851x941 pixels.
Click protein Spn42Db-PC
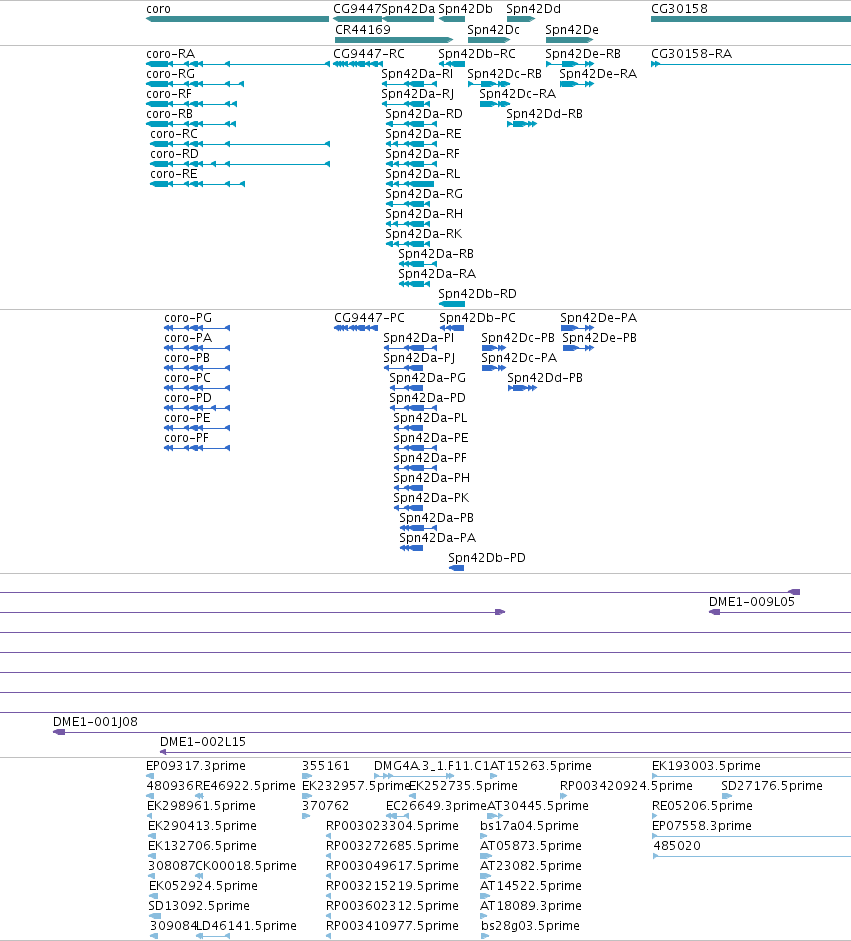pos(452,328)
